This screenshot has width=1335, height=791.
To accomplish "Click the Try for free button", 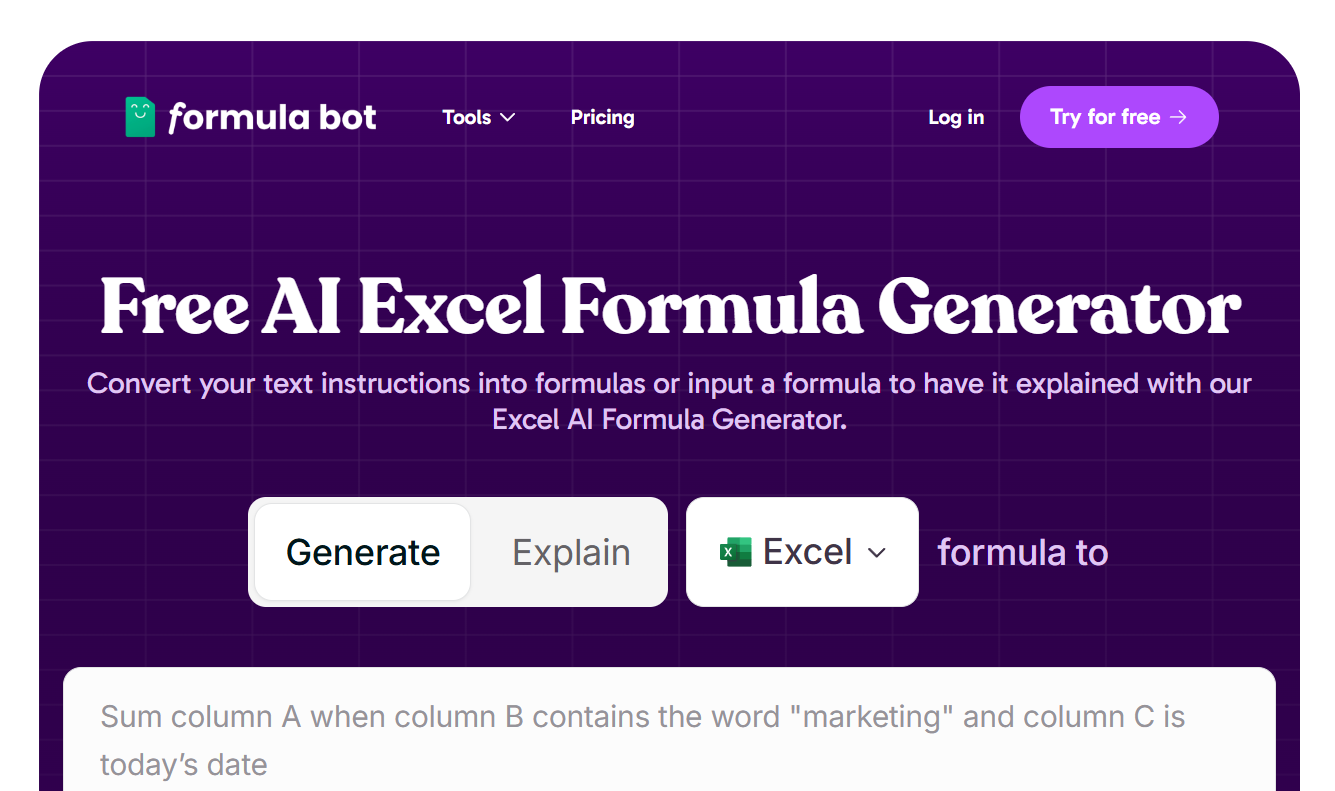I will [x=1119, y=116].
